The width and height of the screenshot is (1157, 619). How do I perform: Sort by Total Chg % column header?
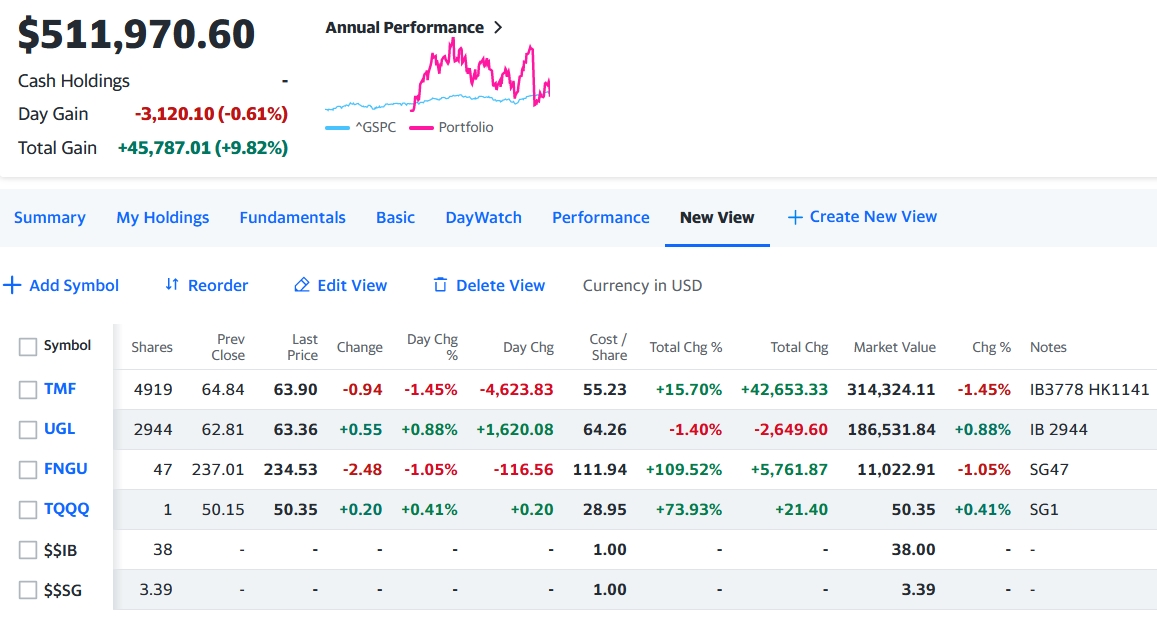[685, 347]
